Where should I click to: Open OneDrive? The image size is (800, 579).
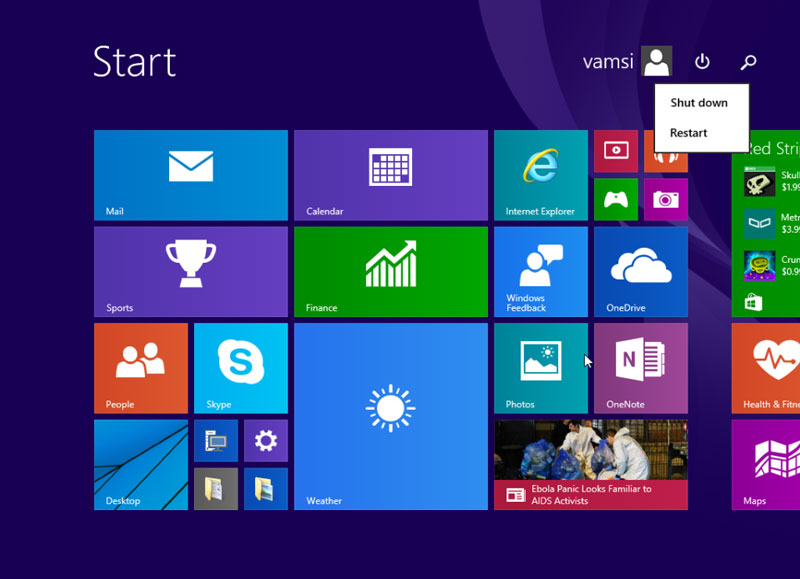click(640, 271)
